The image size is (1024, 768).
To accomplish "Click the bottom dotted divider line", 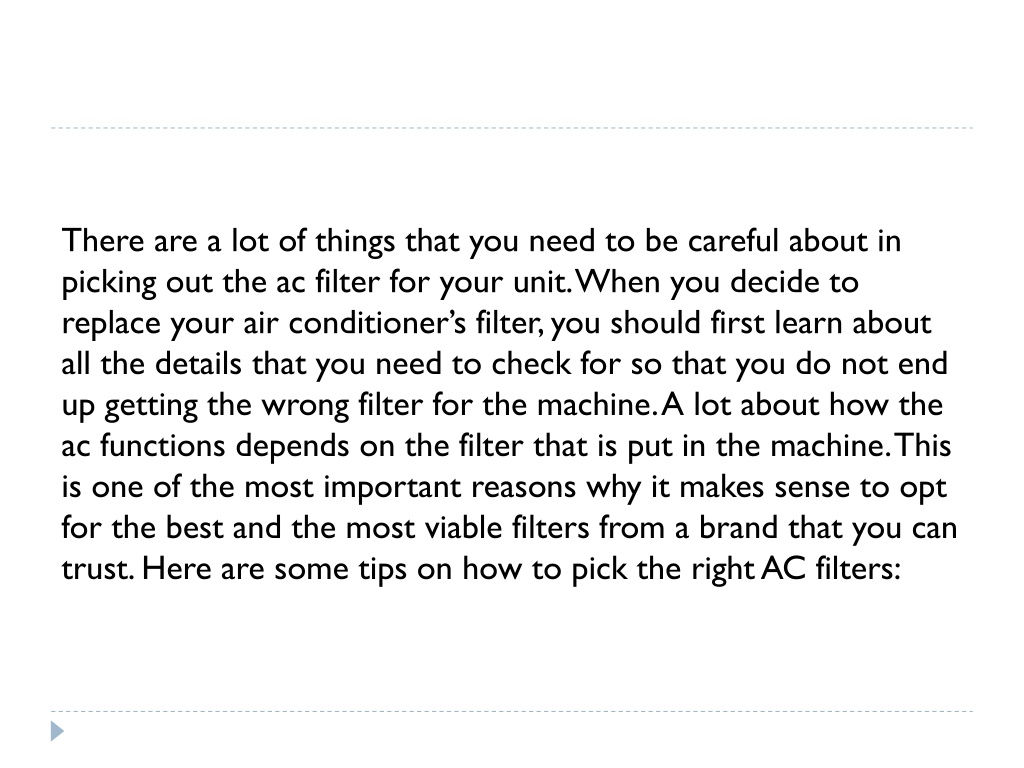I will (512, 711).
